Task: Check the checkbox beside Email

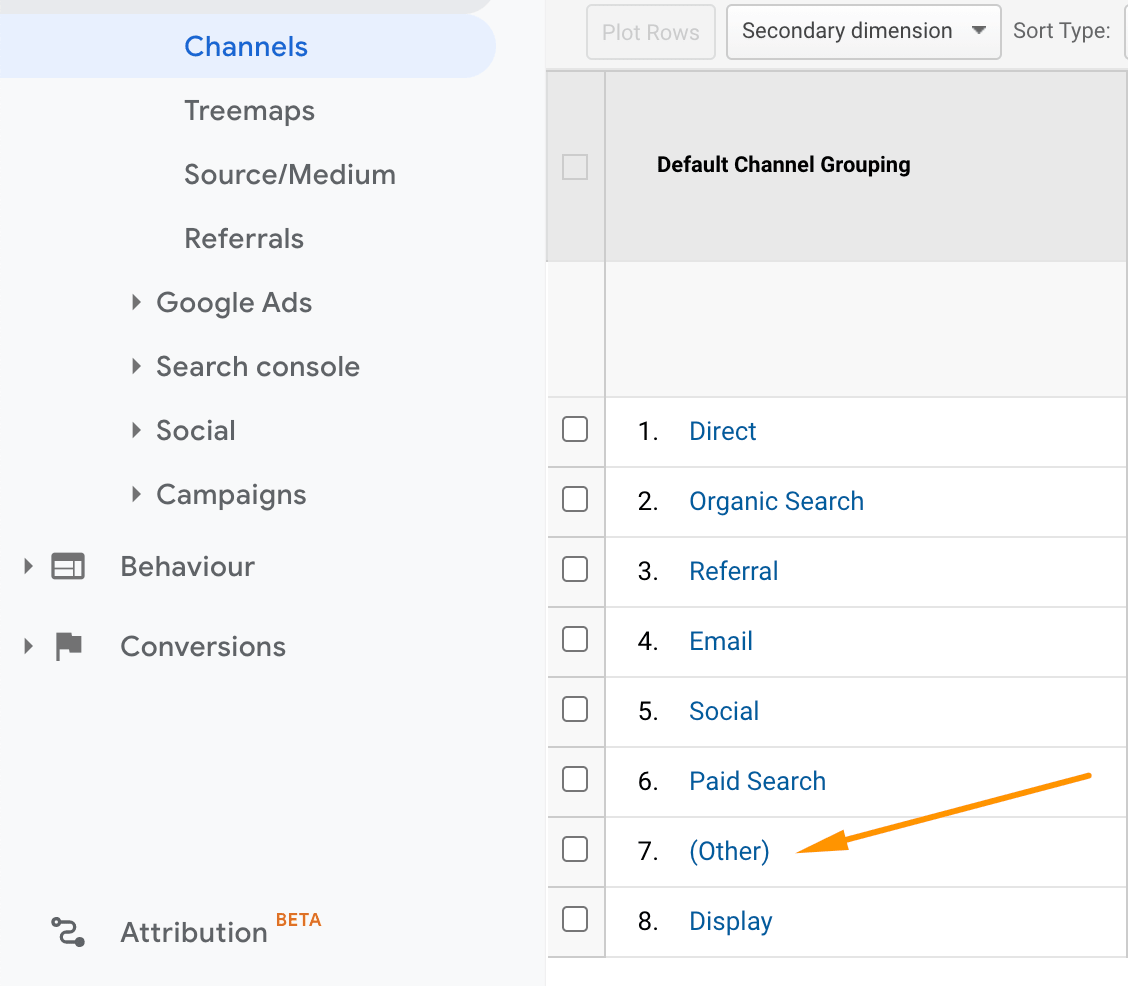Action: pyautogui.click(x=575, y=639)
